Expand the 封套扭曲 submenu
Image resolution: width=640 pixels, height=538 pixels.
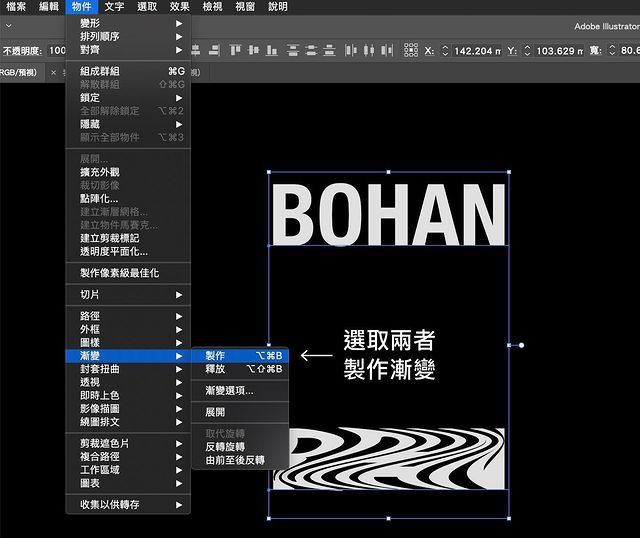pos(128,369)
